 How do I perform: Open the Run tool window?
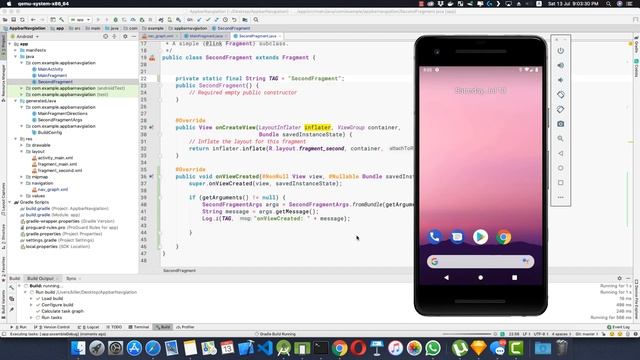coord(19,327)
